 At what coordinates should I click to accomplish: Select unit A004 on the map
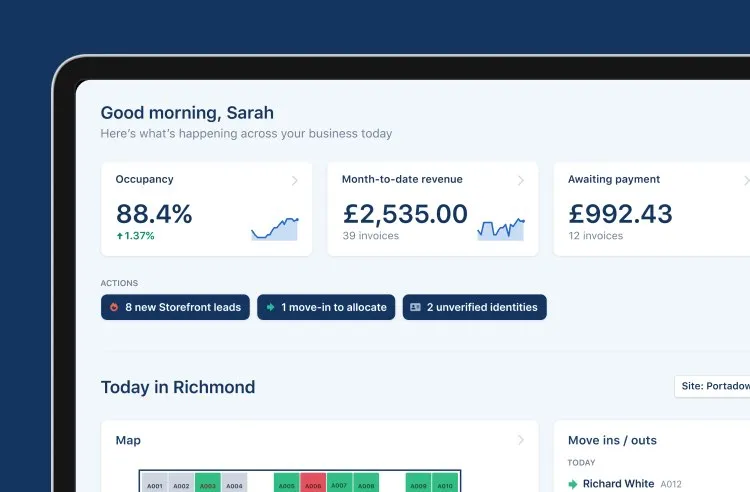(x=234, y=483)
